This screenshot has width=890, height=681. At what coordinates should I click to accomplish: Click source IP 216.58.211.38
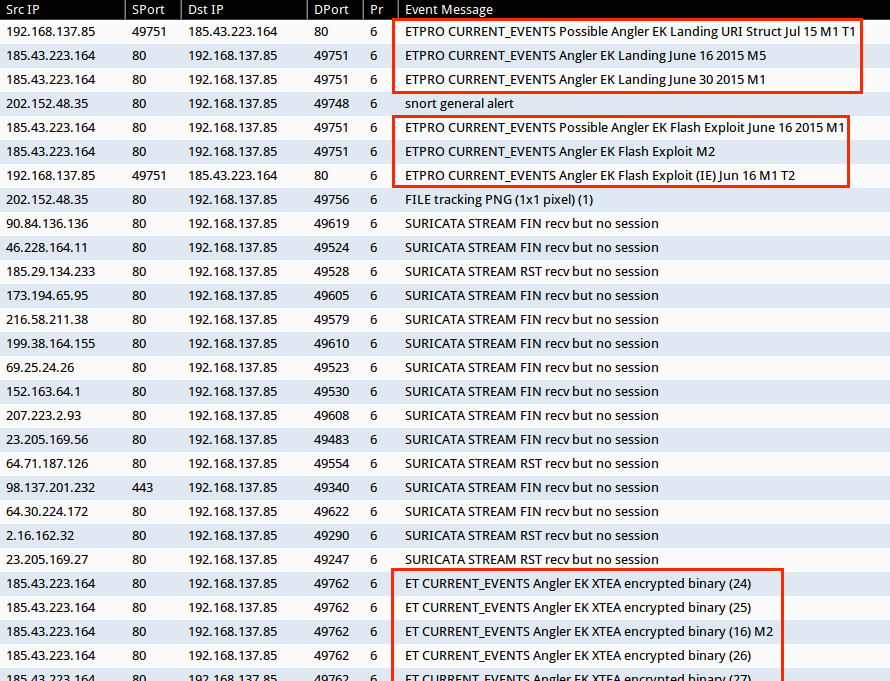pyautogui.click(x=47, y=320)
